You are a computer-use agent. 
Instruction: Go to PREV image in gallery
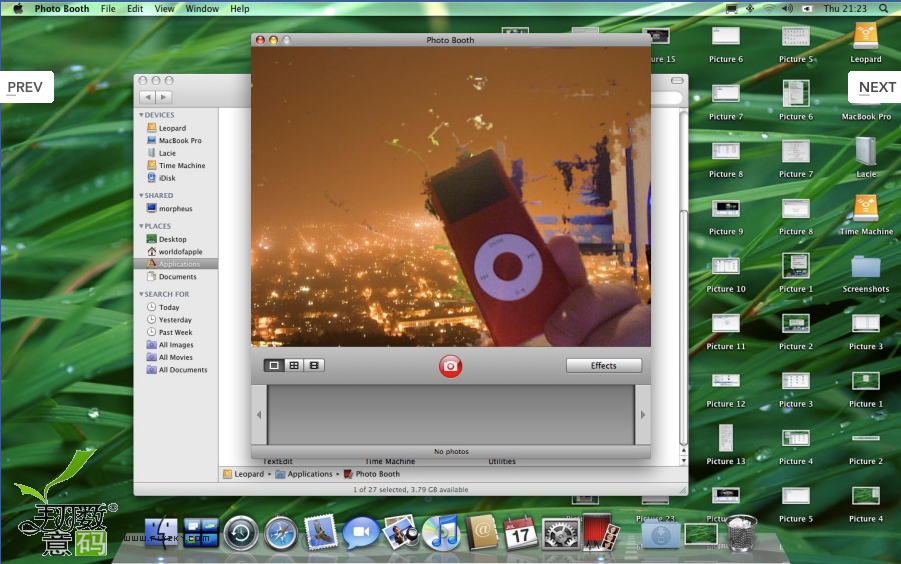coord(26,87)
